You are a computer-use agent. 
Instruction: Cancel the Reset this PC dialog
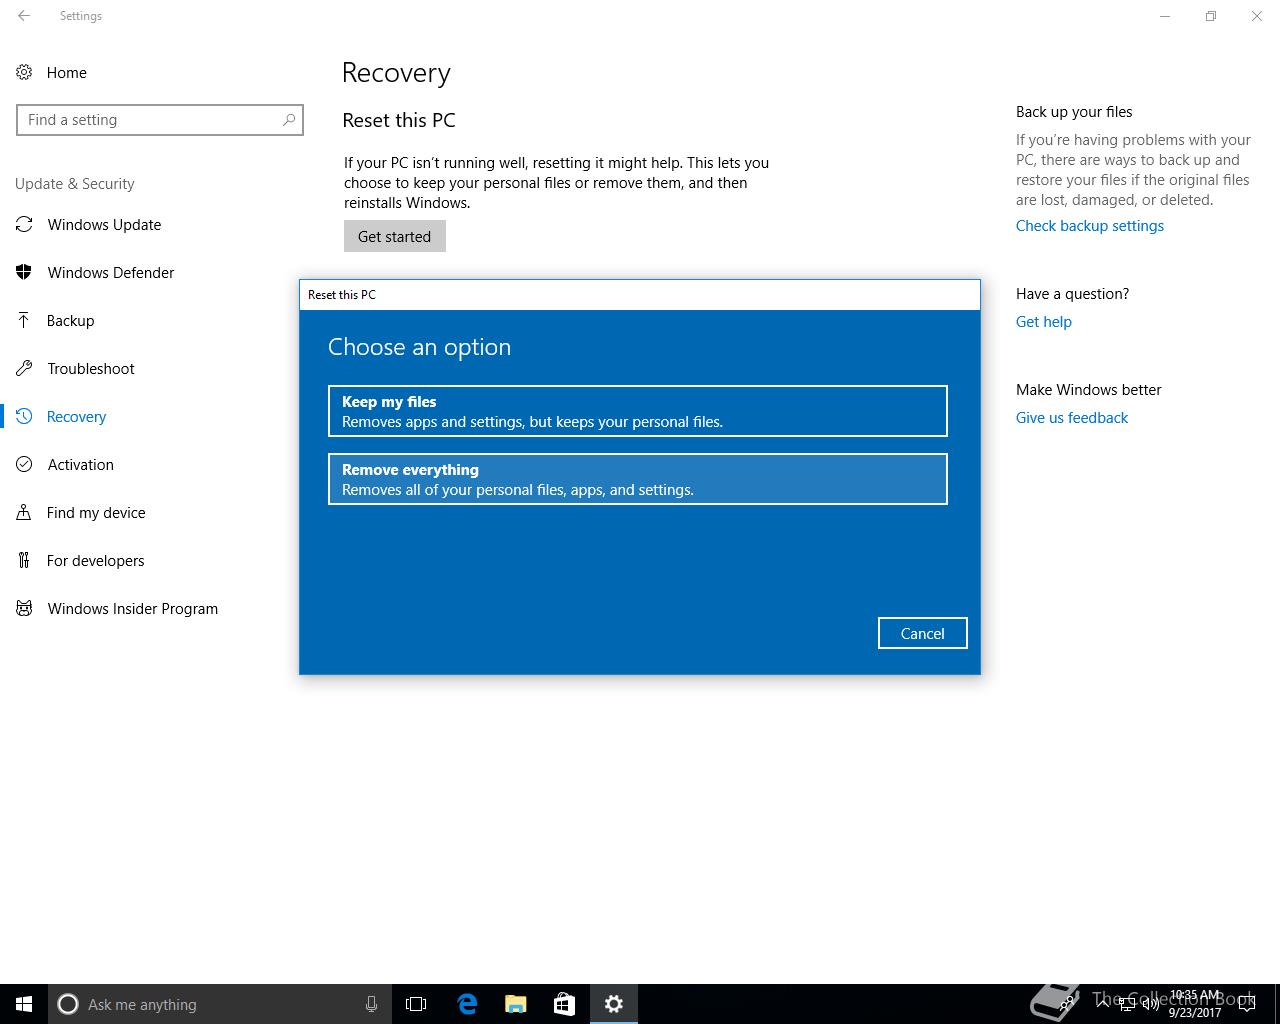pos(922,633)
